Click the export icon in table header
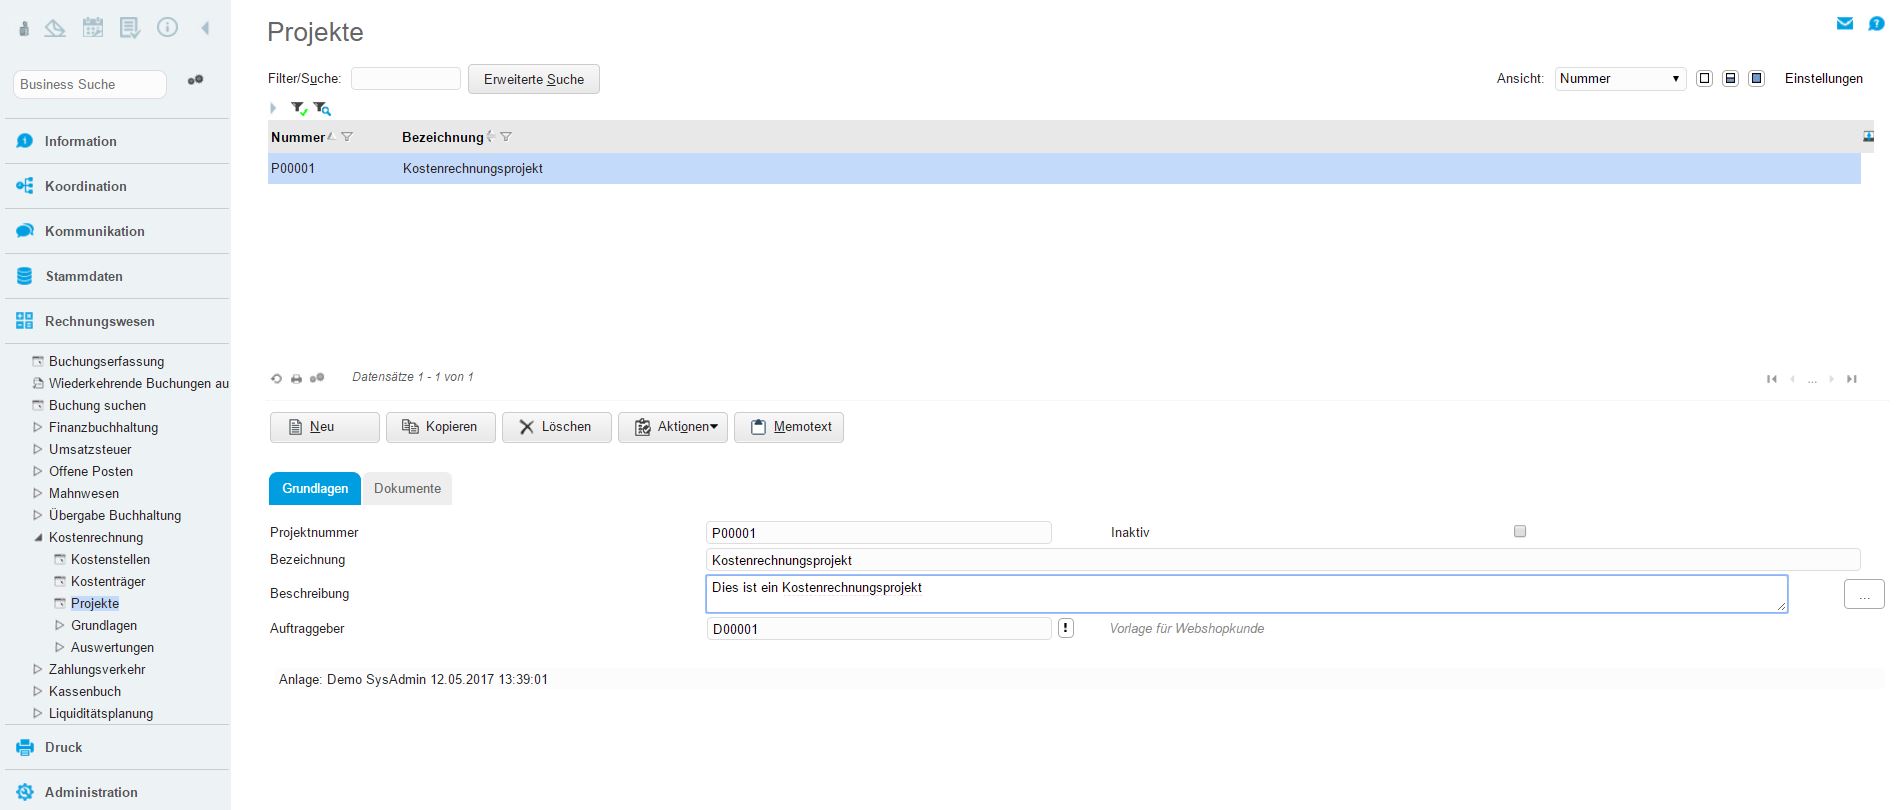1896x810 pixels. click(1868, 136)
